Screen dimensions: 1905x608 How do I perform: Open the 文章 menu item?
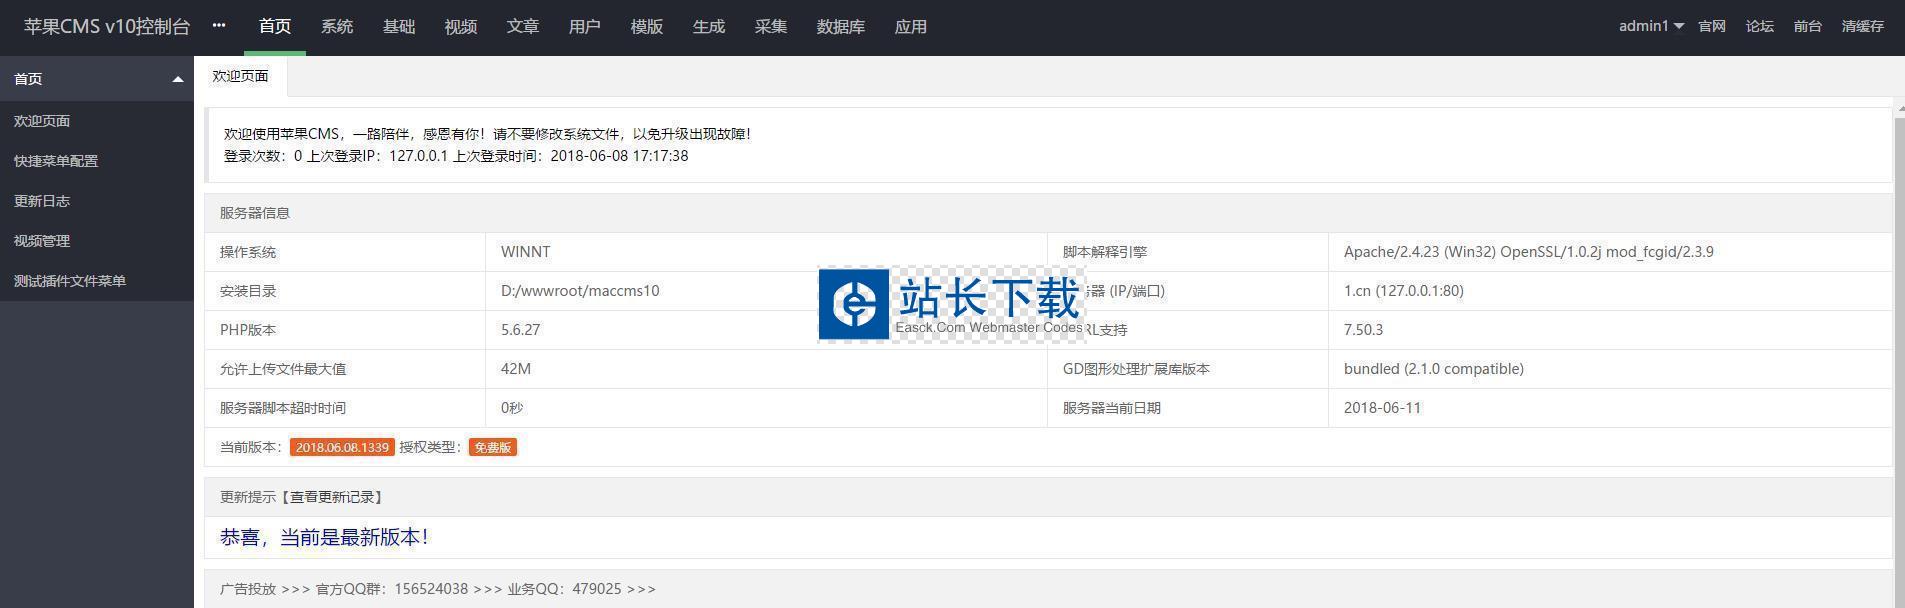point(523,27)
